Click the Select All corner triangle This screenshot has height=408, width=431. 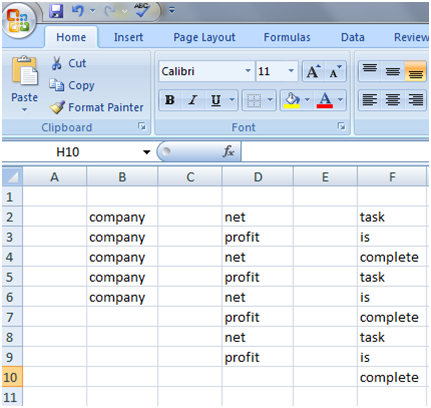tap(13, 177)
